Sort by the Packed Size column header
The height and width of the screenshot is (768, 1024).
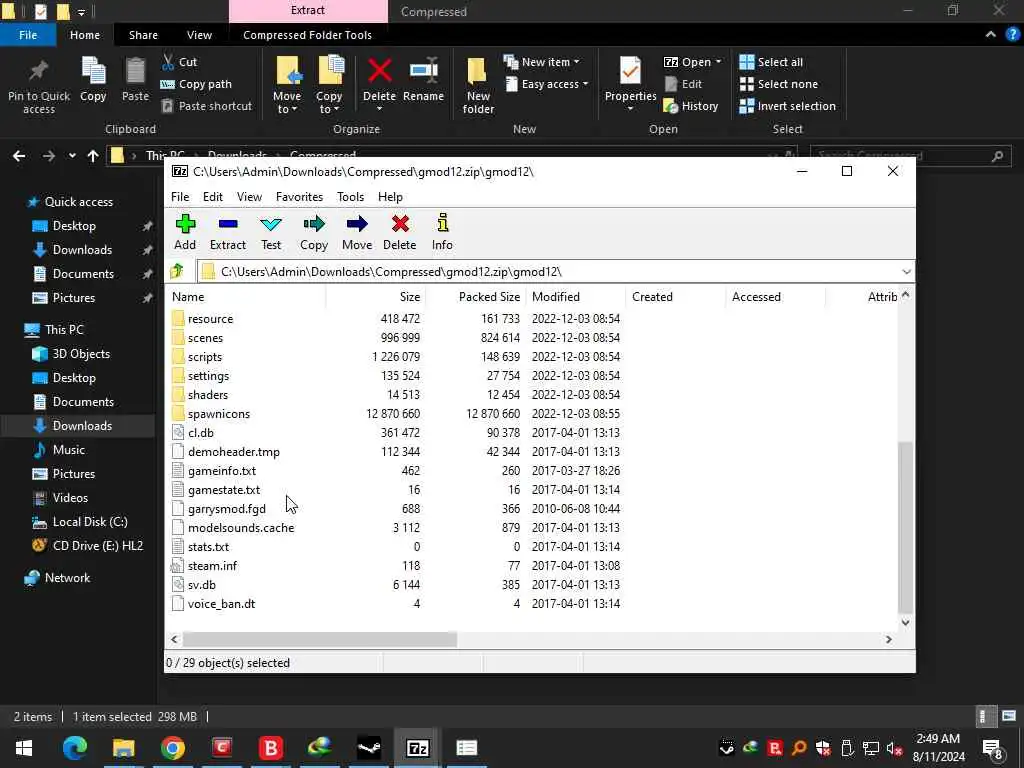click(x=475, y=296)
